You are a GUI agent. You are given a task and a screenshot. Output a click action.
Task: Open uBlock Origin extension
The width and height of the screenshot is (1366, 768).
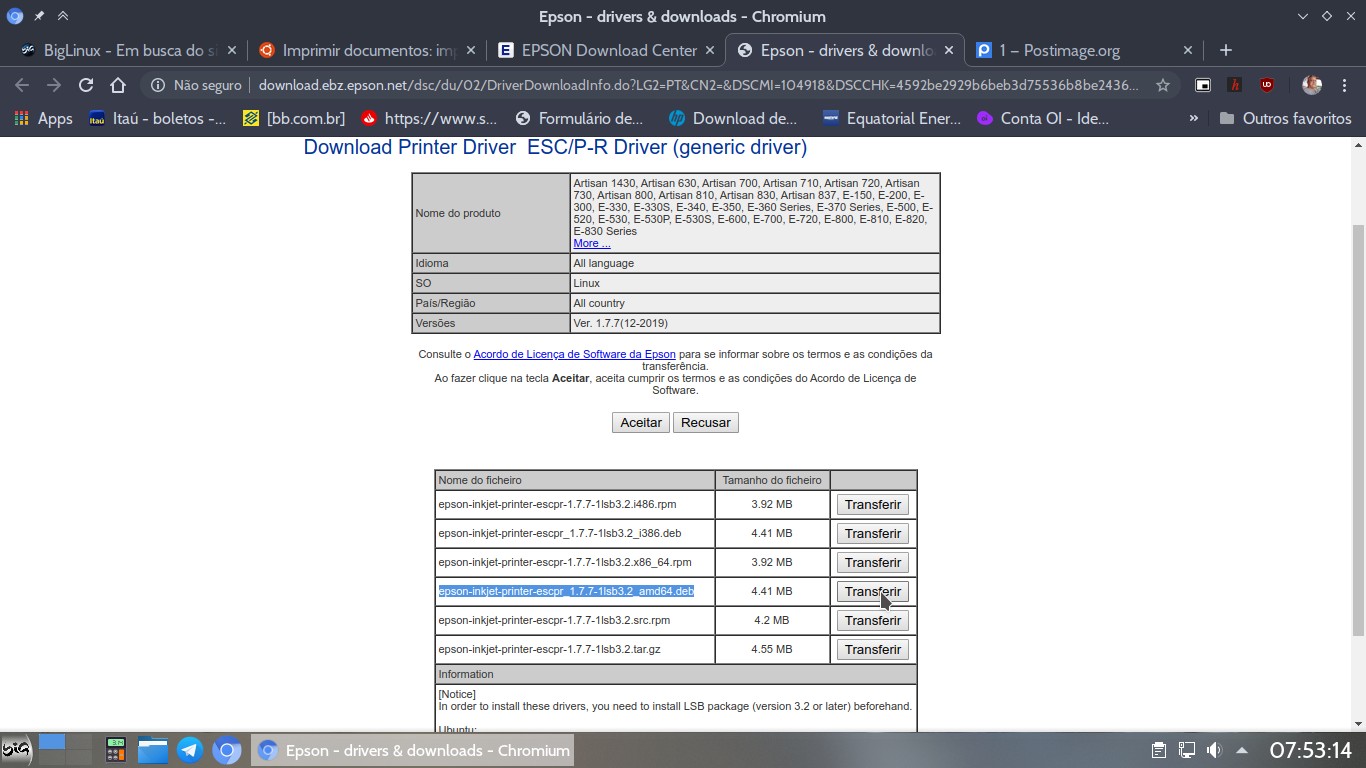(x=1267, y=85)
